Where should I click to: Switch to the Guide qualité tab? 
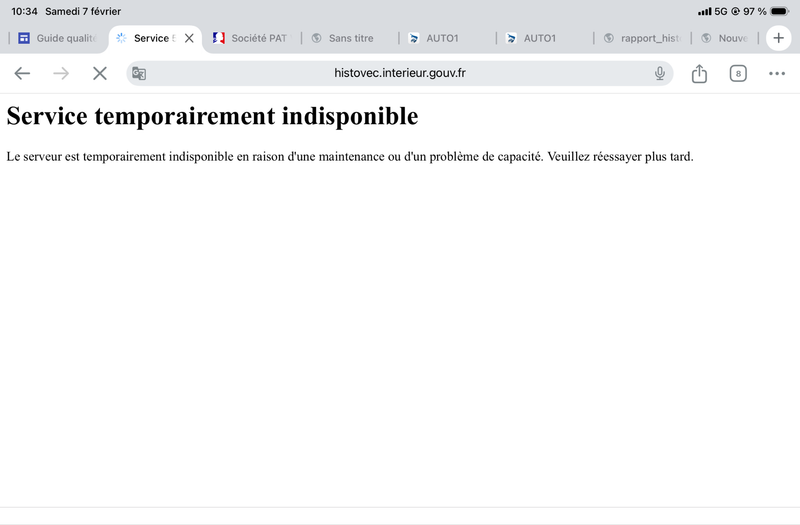(x=60, y=38)
